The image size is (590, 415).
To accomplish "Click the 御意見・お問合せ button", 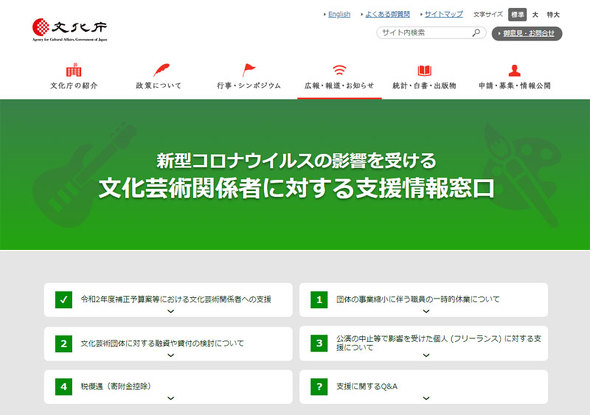I will (x=527, y=33).
